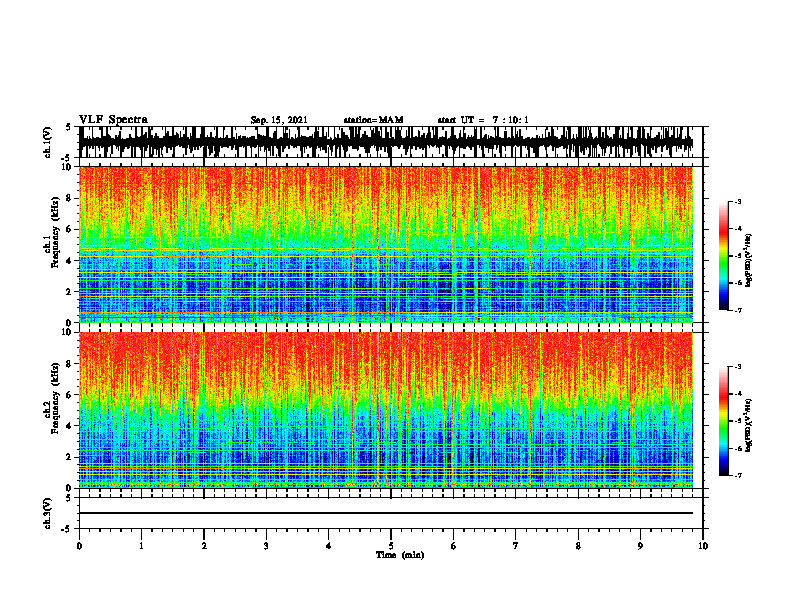Click the time axis tick label "0"
The width and height of the screenshot is (792, 612).
point(79,546)
